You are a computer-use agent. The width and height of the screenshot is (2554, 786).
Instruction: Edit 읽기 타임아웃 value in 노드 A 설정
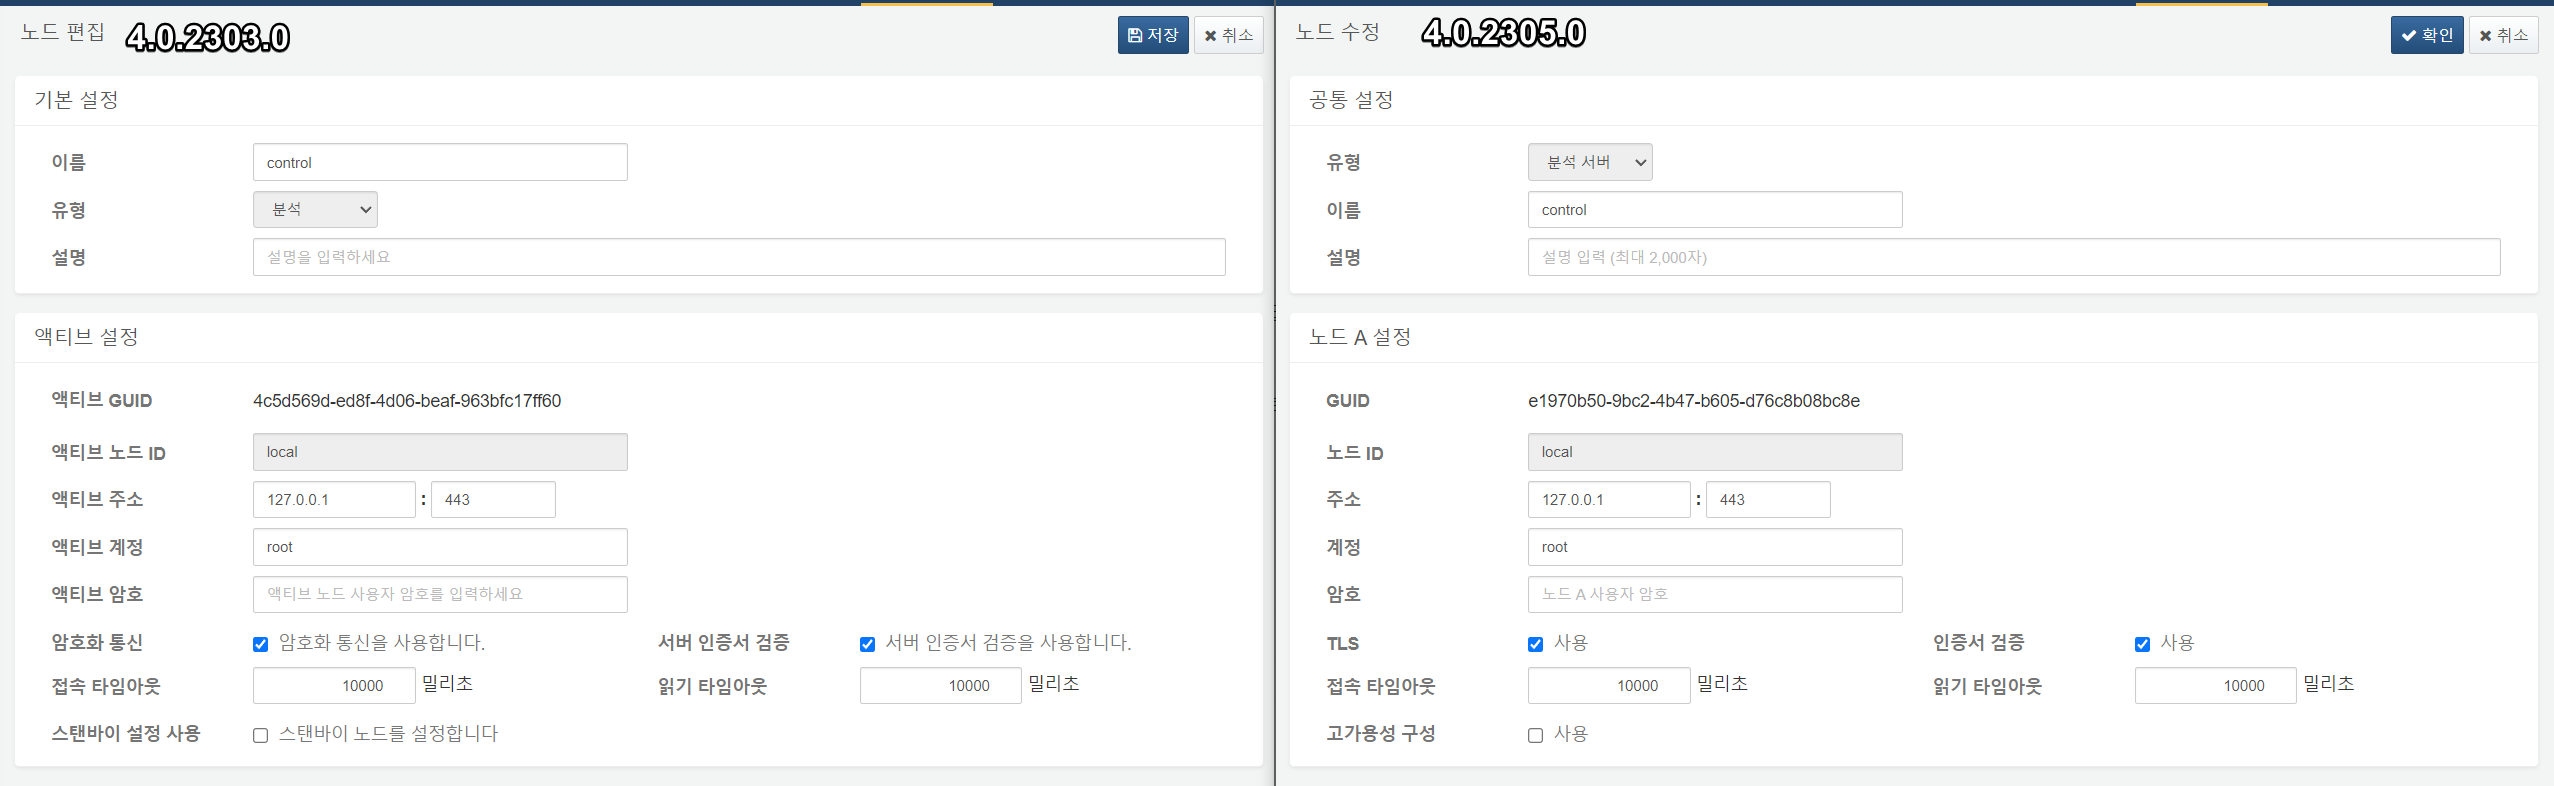point(2216,686)
